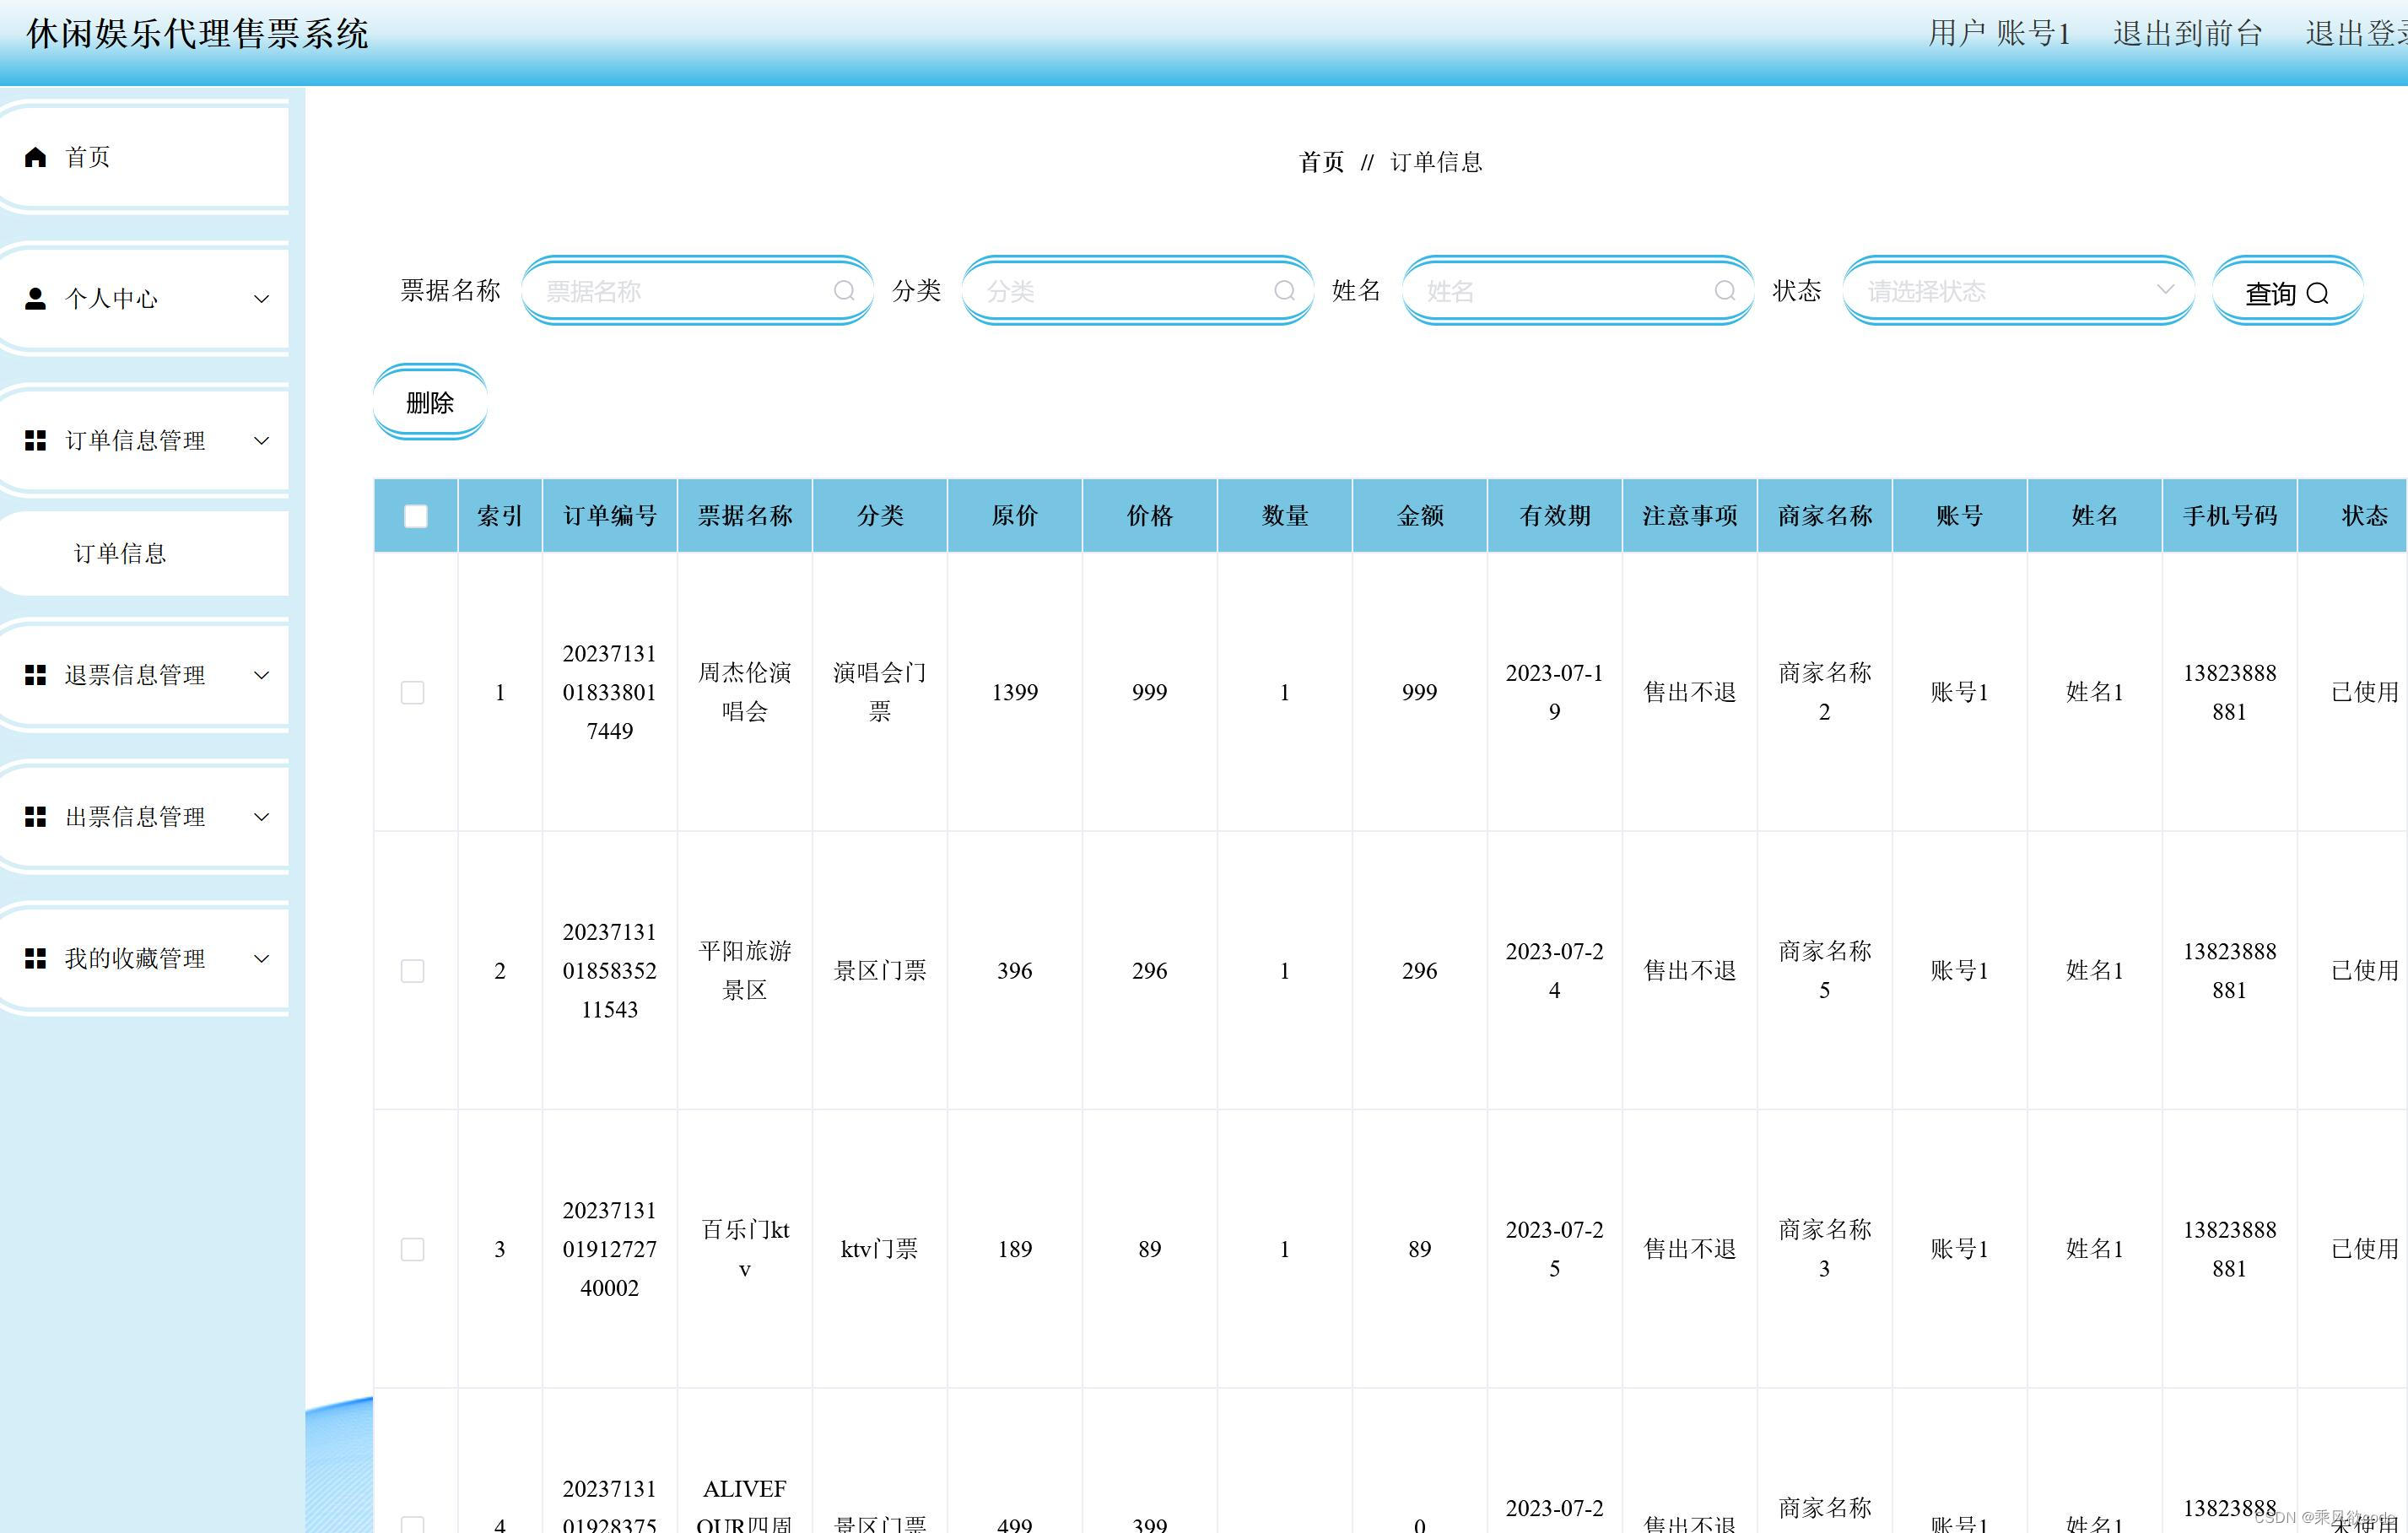Open the 退票信息管理 menu

(x=135, y=675)
